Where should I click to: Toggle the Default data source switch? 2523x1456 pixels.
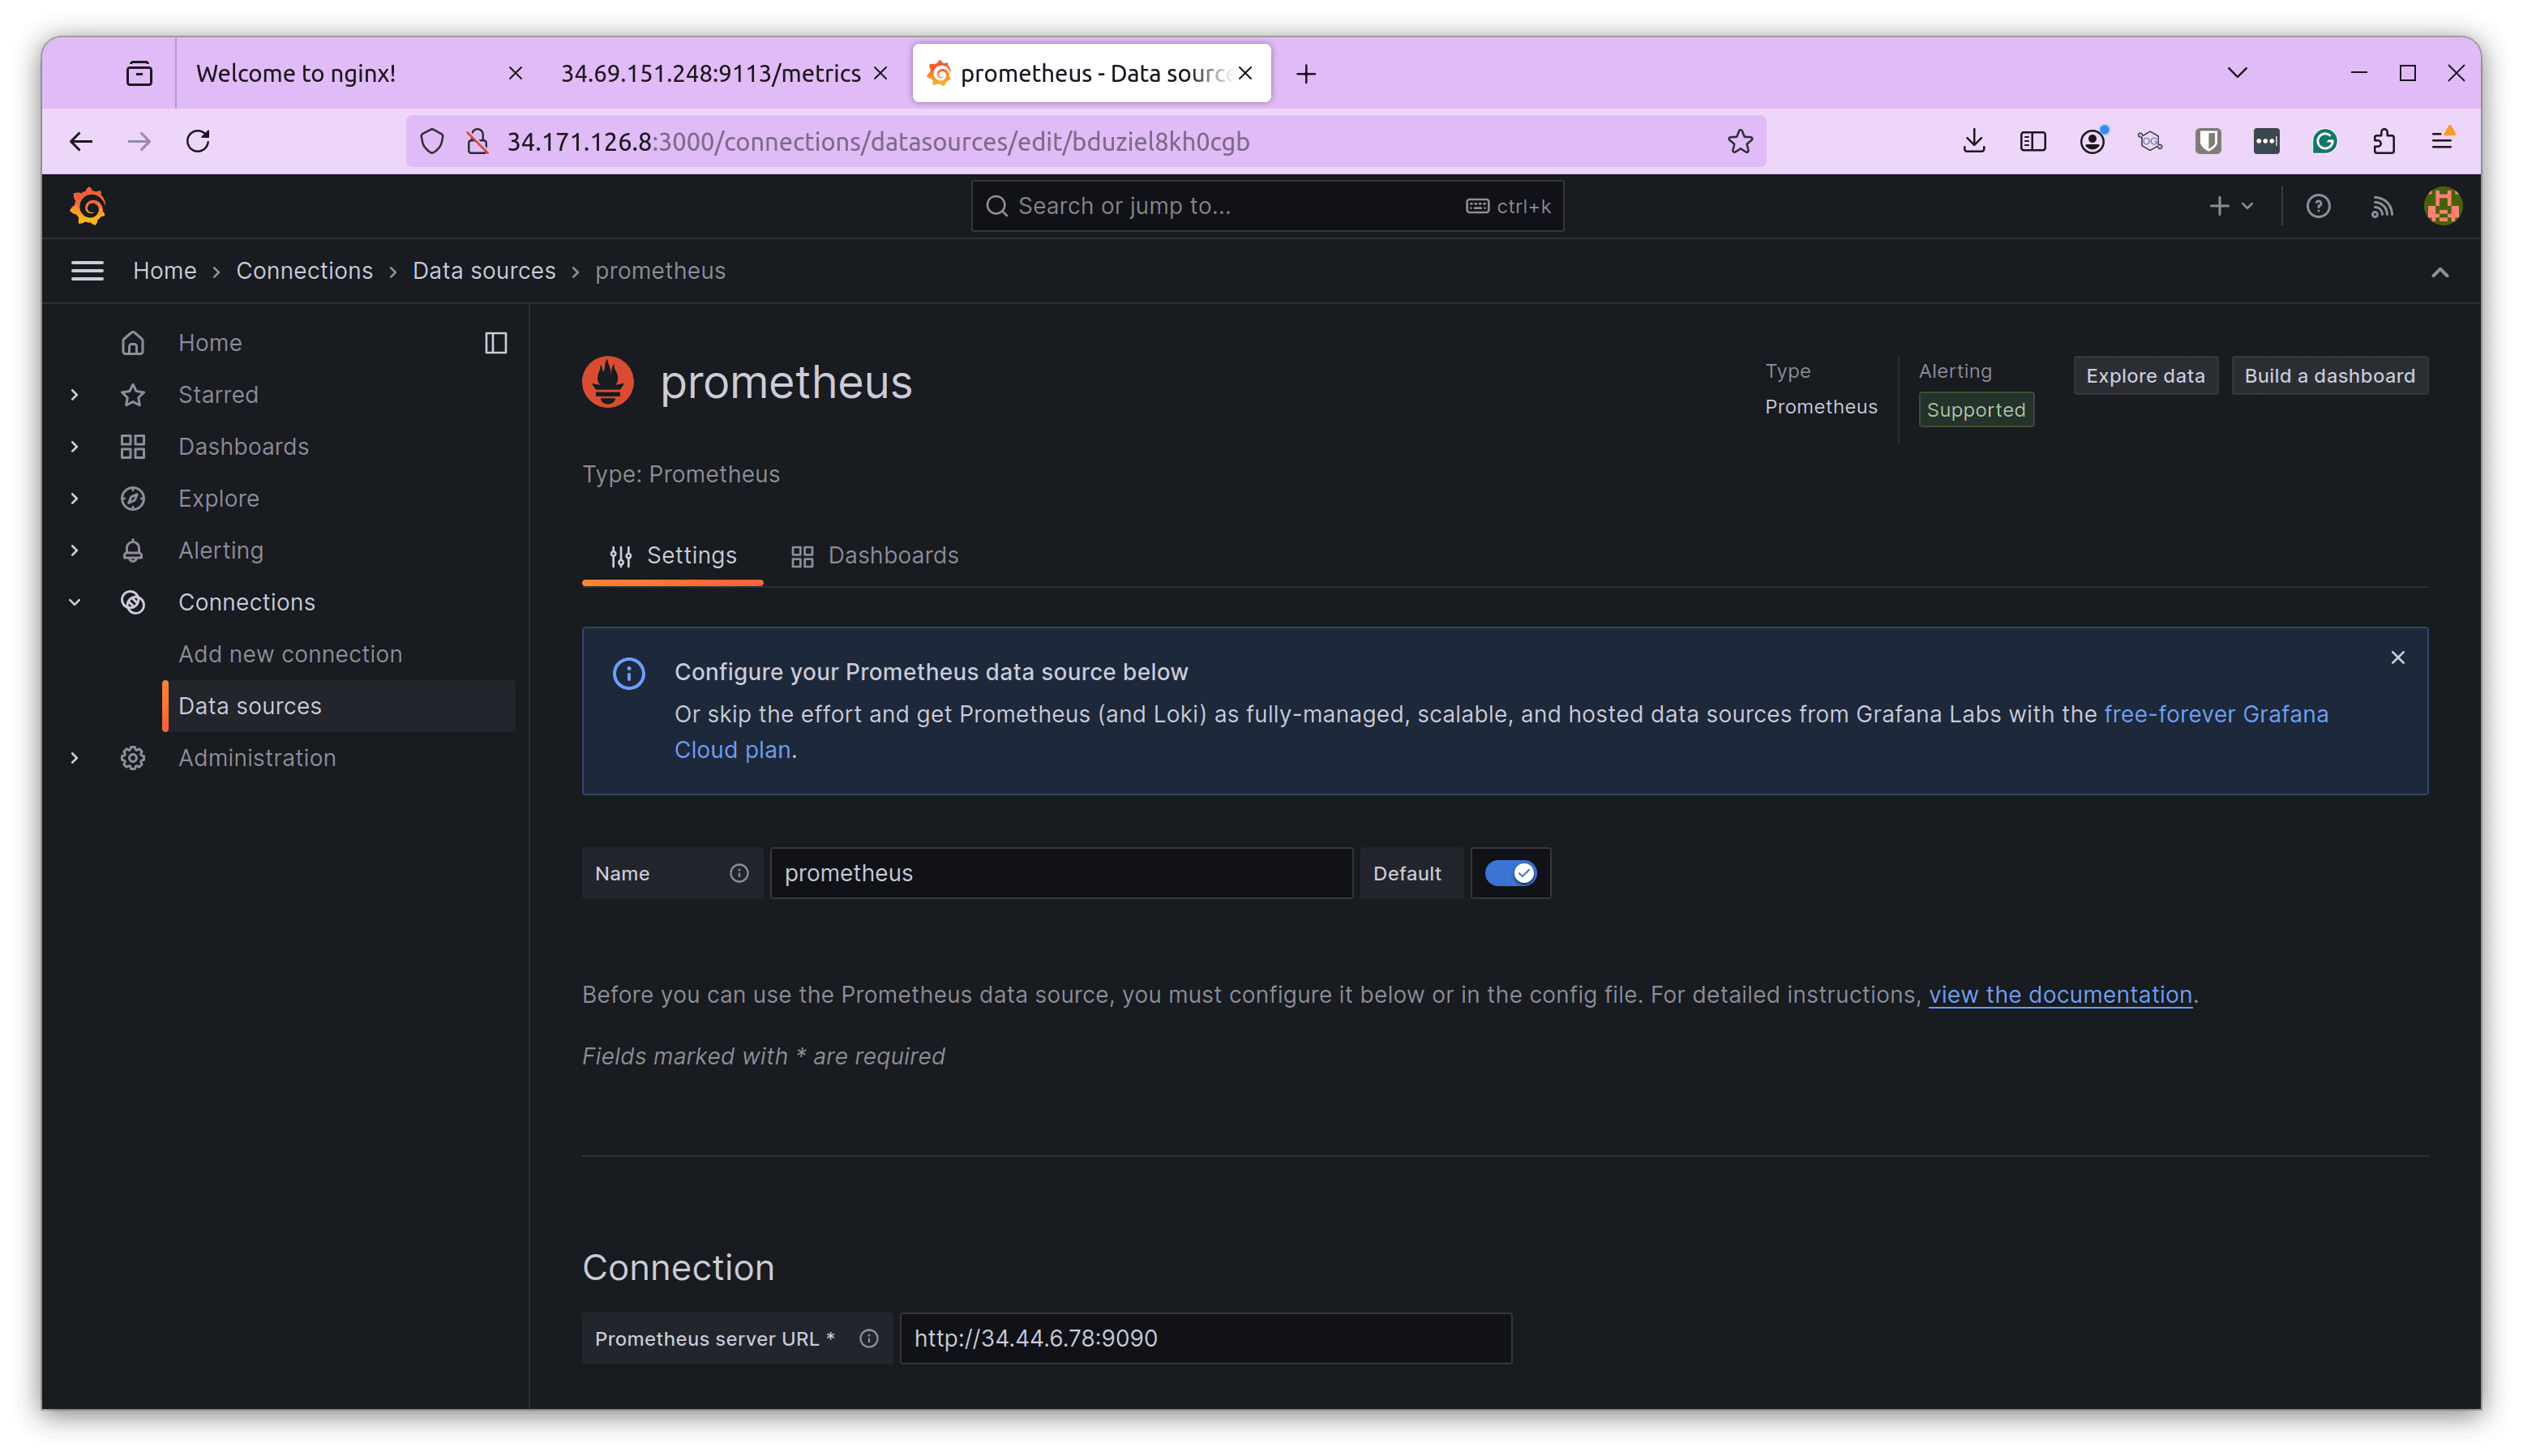pos(1510,873)
